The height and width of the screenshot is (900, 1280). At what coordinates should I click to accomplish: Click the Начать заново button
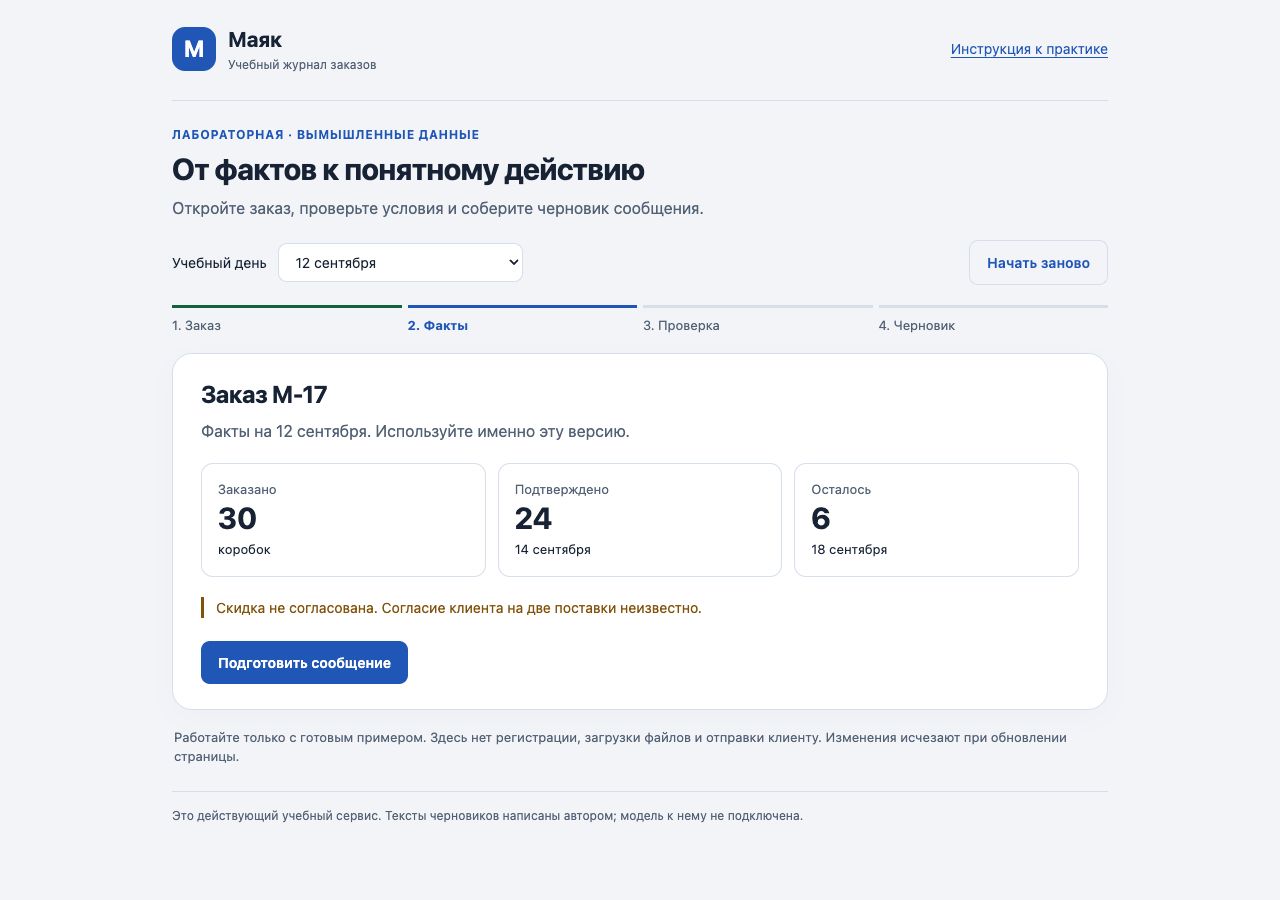pyautogui.click(x=1038, y=263)
